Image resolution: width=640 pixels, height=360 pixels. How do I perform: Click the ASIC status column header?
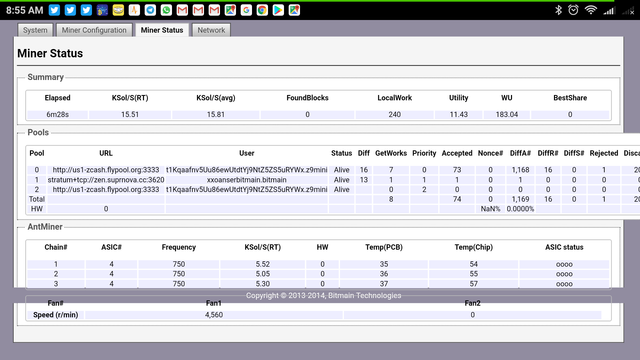(x=564, y=247)
